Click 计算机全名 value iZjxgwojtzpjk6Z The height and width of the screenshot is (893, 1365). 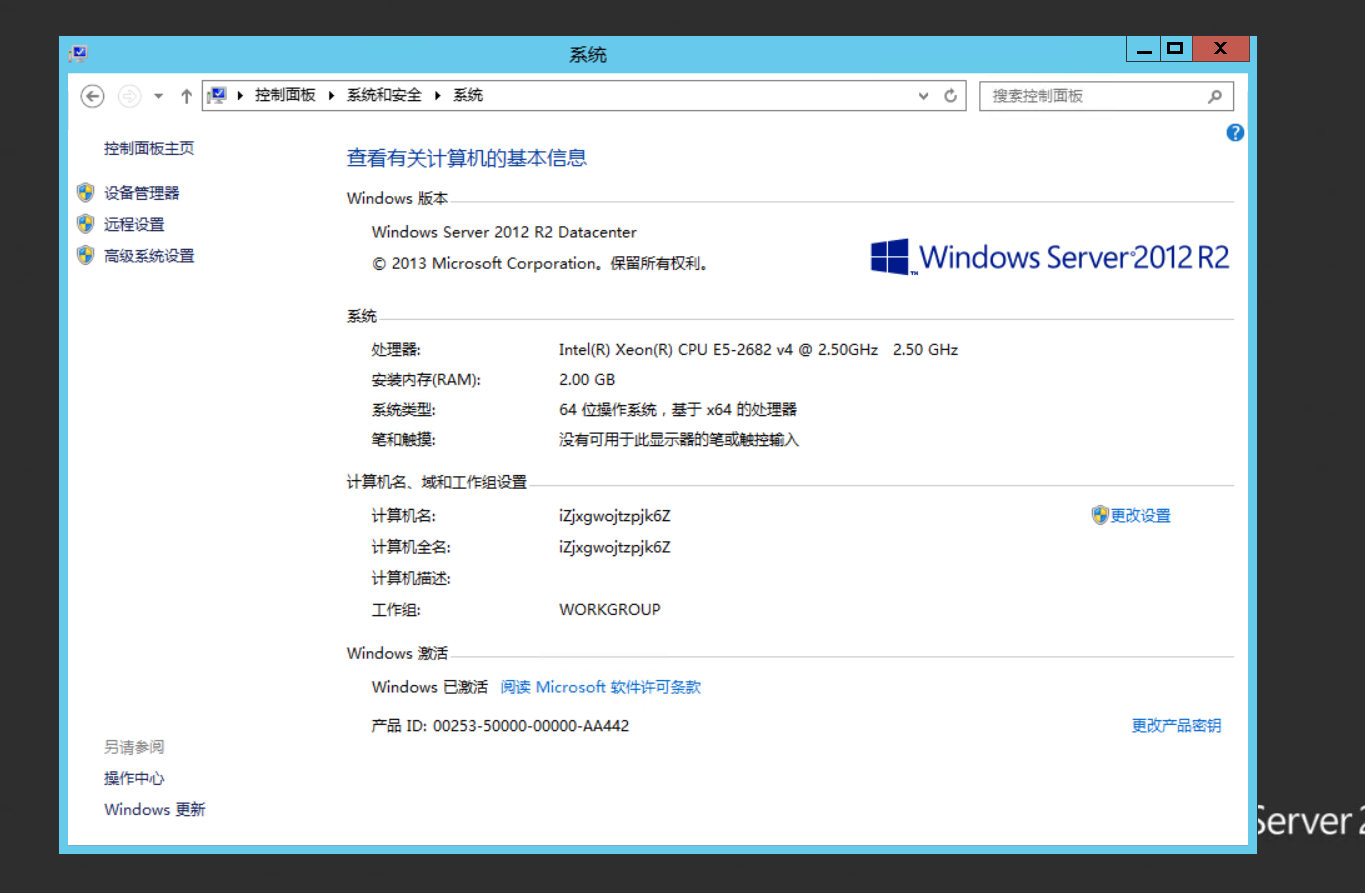tap(615, 548)
